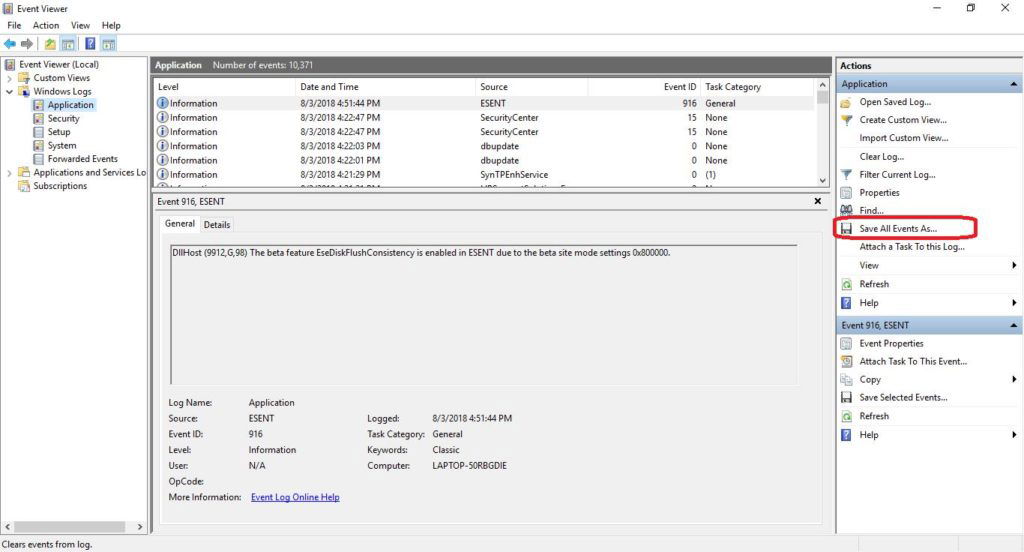Click the Save All Events floppy icon
Screen dimensions: 1024x552
(846, 229)
